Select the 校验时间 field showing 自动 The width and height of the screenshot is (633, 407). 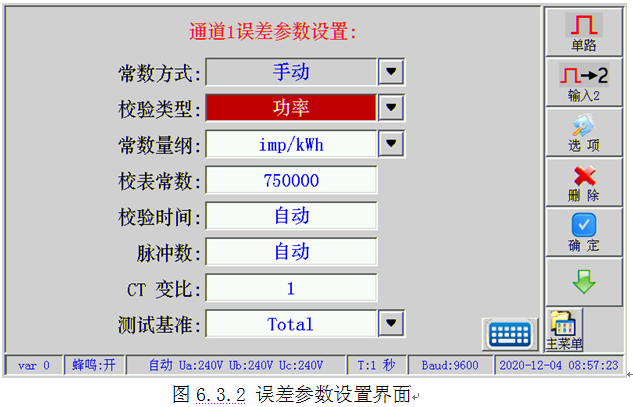[291, 216]
